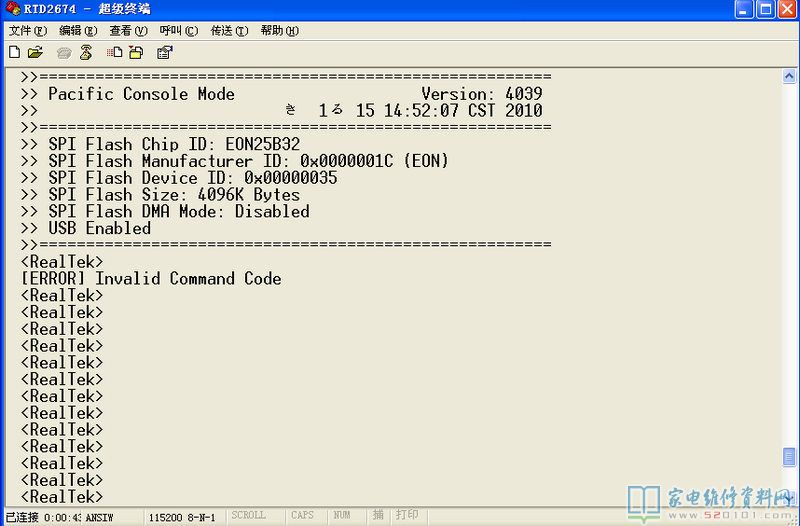This screenshot has width=800, height=526.
Task: Expand the 呼叫(C) menu
Action: tap(178, 31)
